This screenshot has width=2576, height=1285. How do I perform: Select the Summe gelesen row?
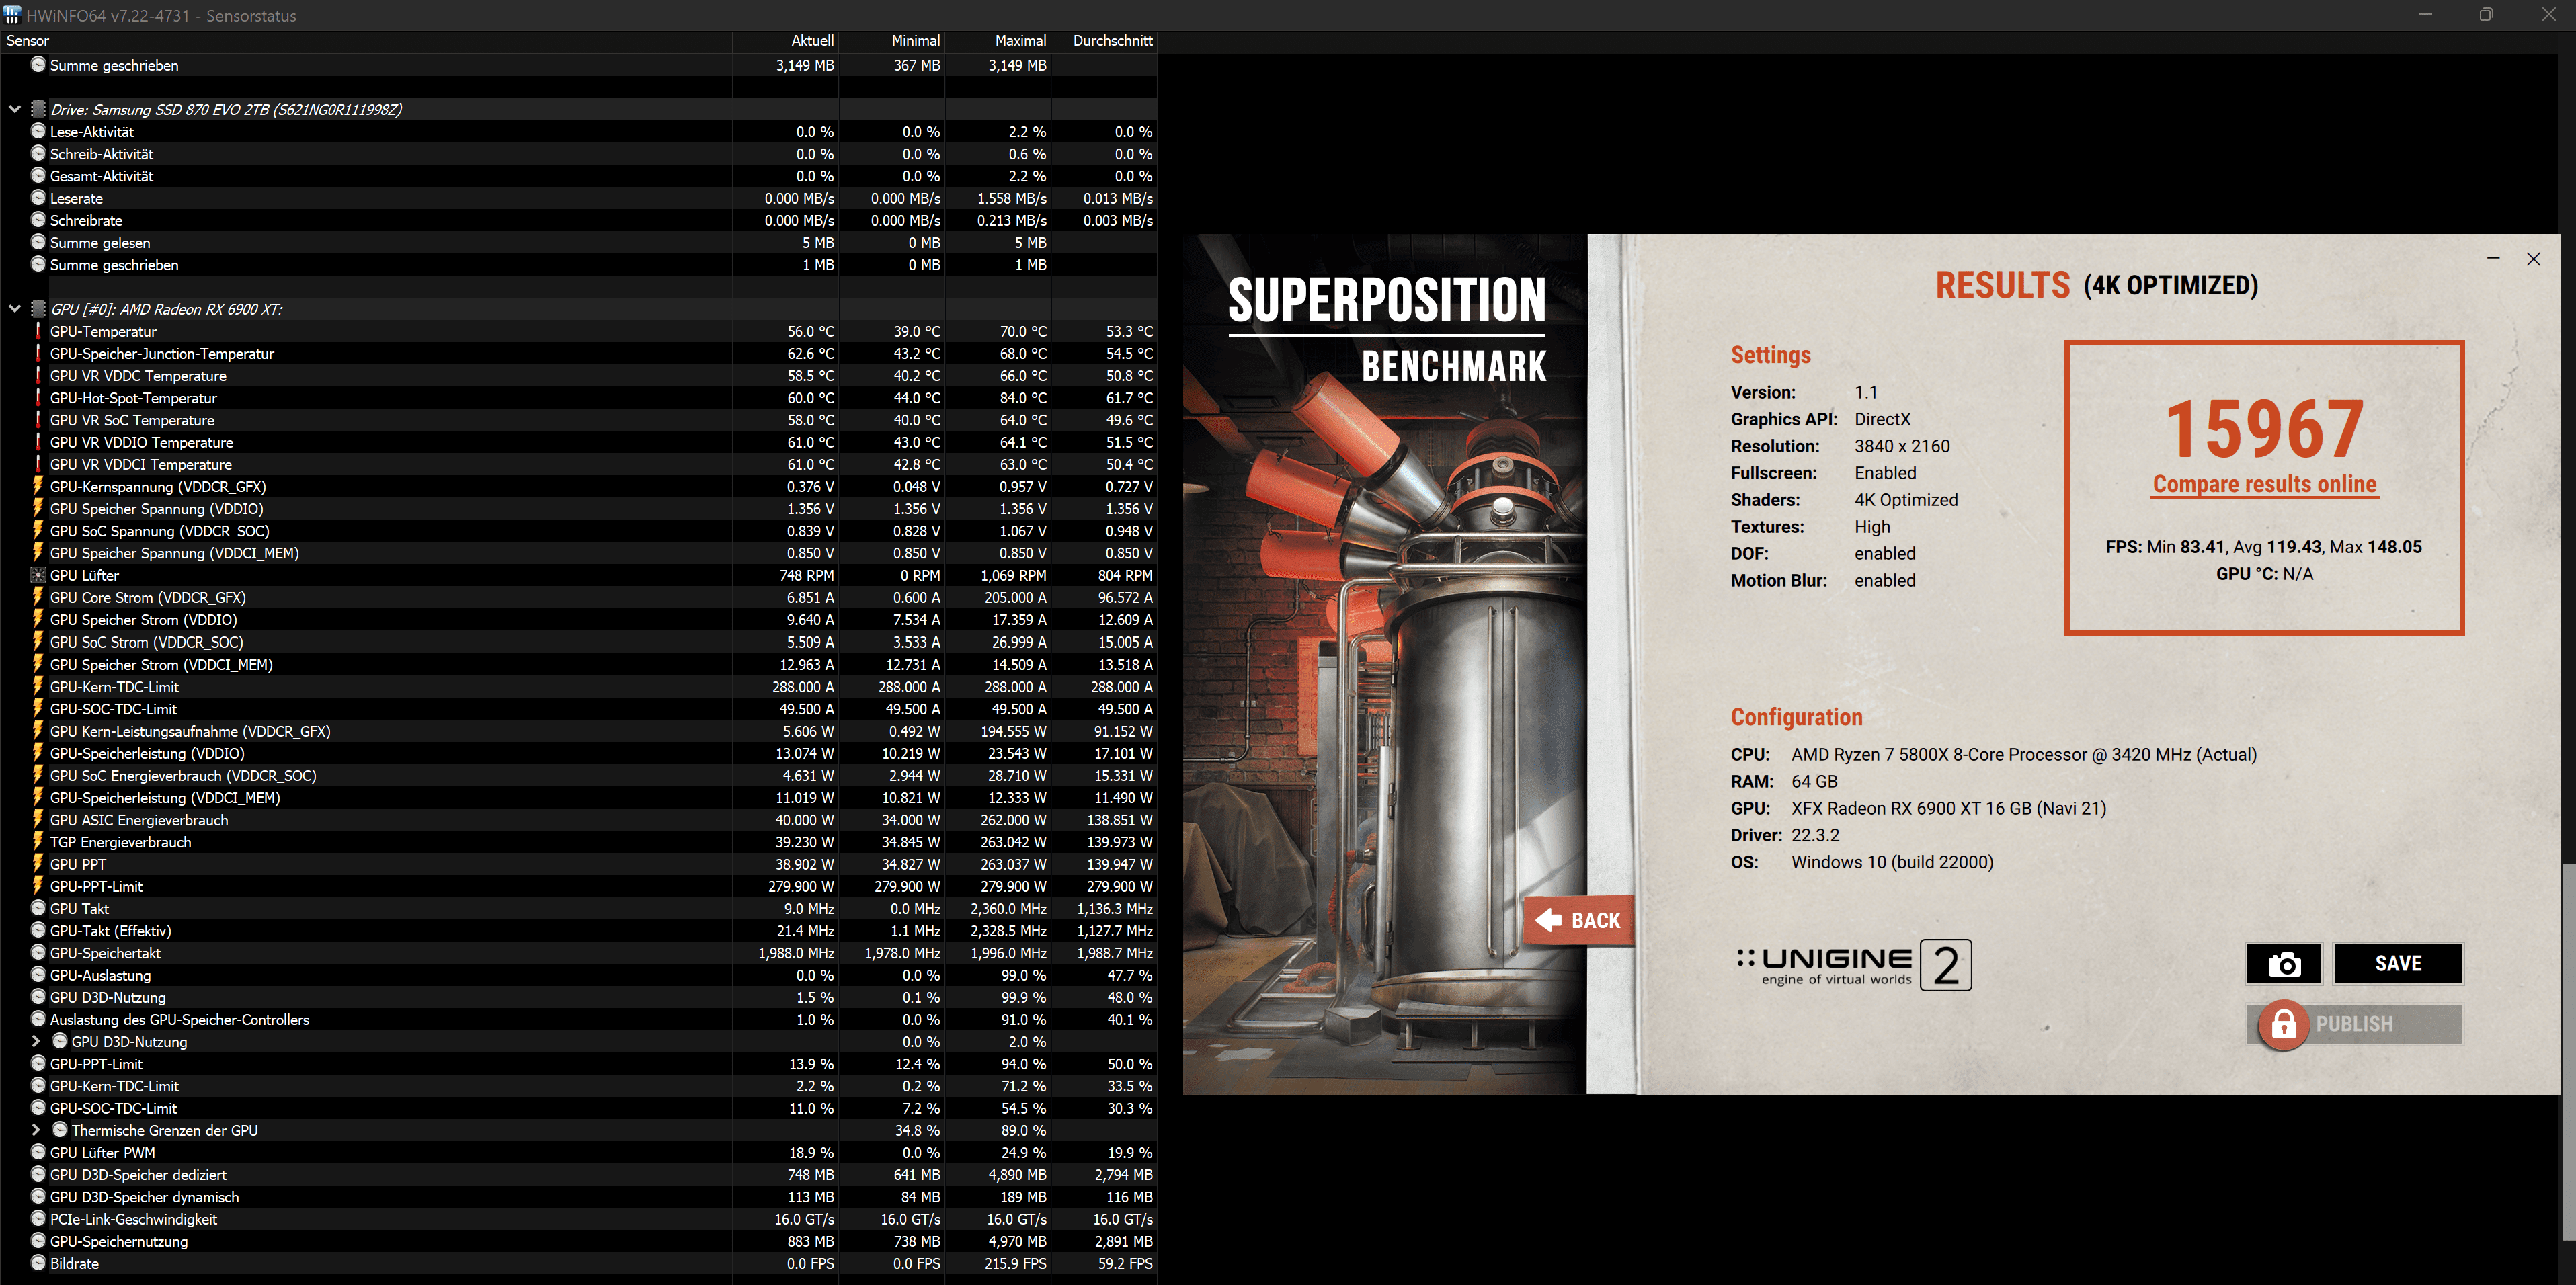click(x=579, y=242)
